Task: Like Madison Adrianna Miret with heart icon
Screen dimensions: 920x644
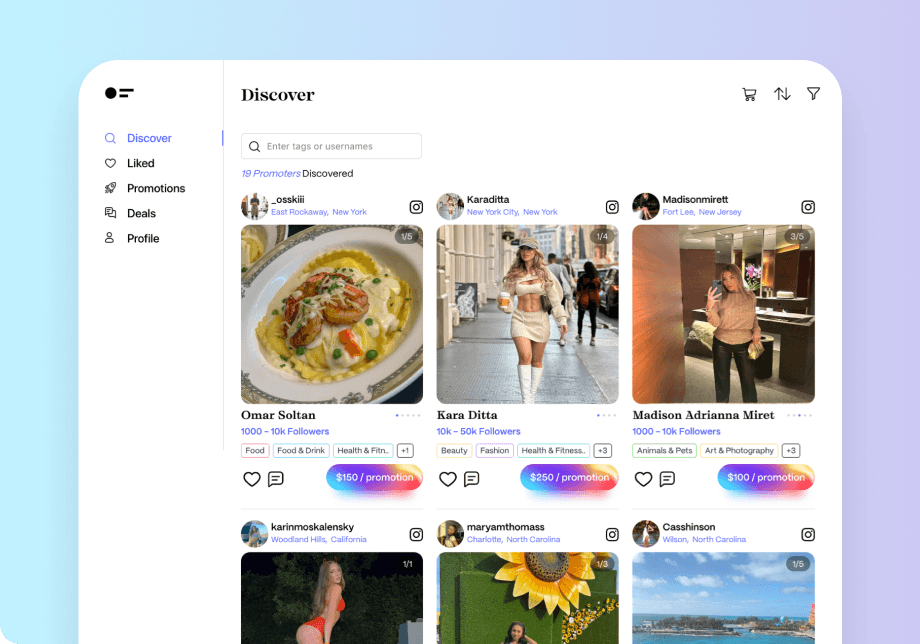Action: [643, 479]
